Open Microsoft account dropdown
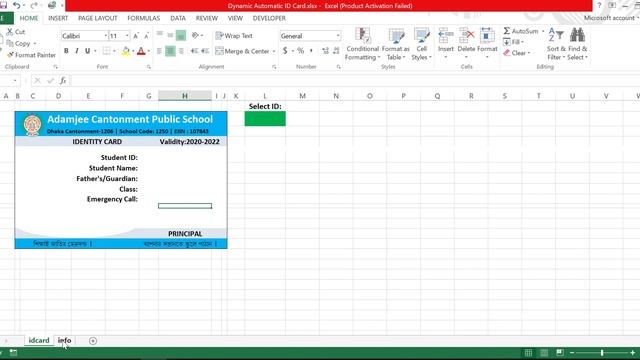This screenshot has height=360, width=640. click(x=611, y=18)
